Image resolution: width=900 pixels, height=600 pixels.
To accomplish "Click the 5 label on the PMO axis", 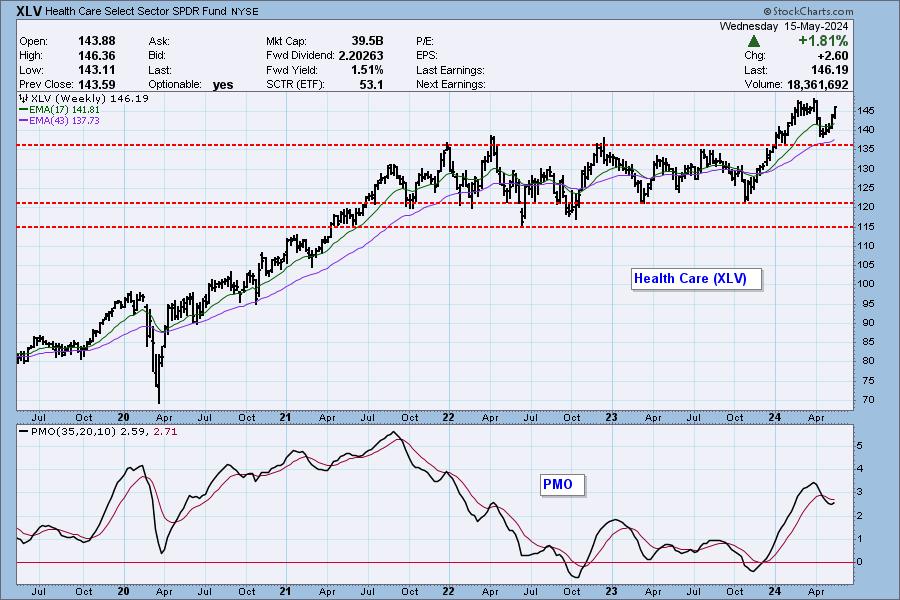I will point(859,446).
